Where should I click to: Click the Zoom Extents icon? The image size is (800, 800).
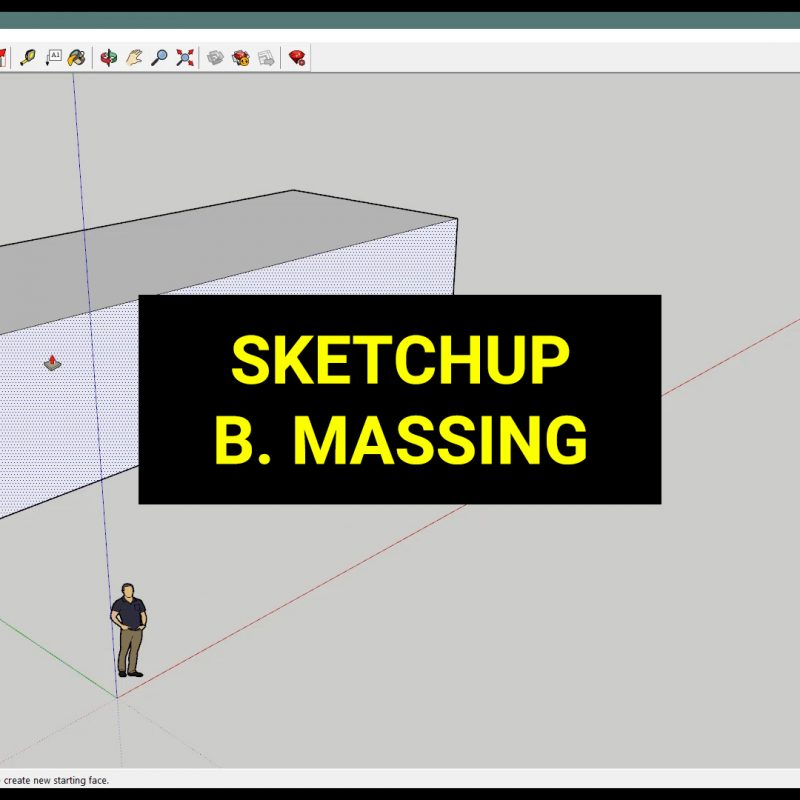pos(185,57)
